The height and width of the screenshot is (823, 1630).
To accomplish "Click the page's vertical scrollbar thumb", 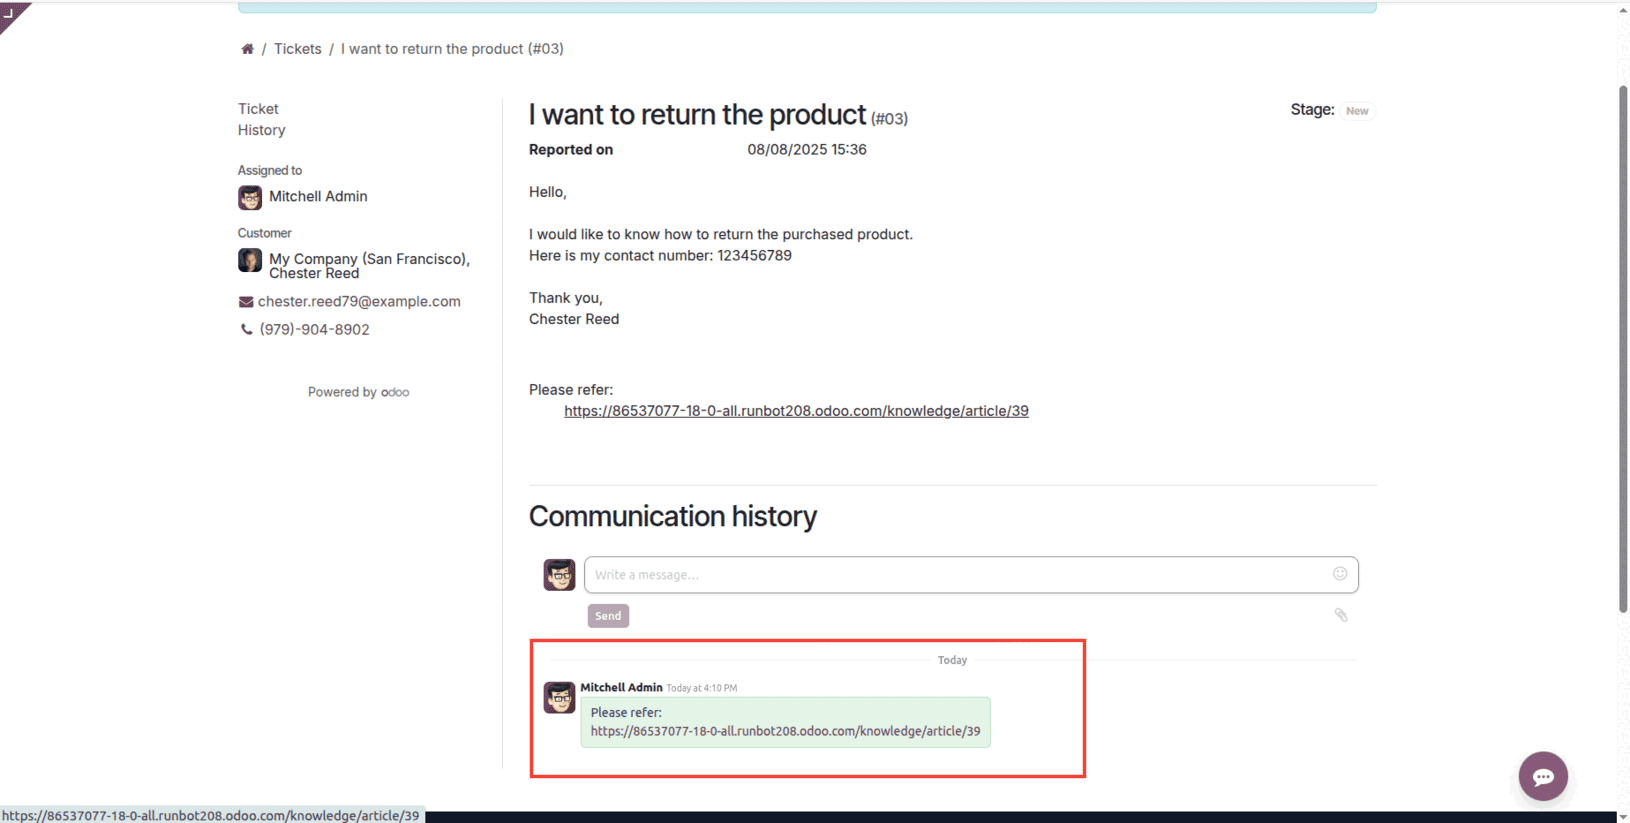I will [1623, 349].
